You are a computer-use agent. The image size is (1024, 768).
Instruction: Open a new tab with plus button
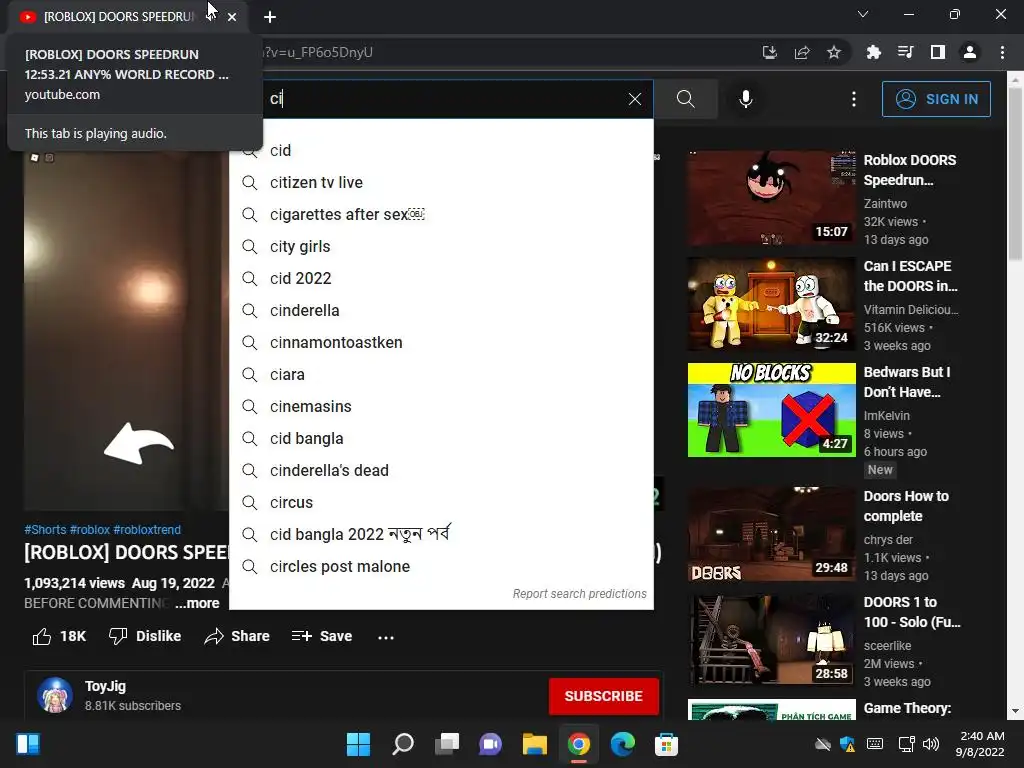[270, 17]
